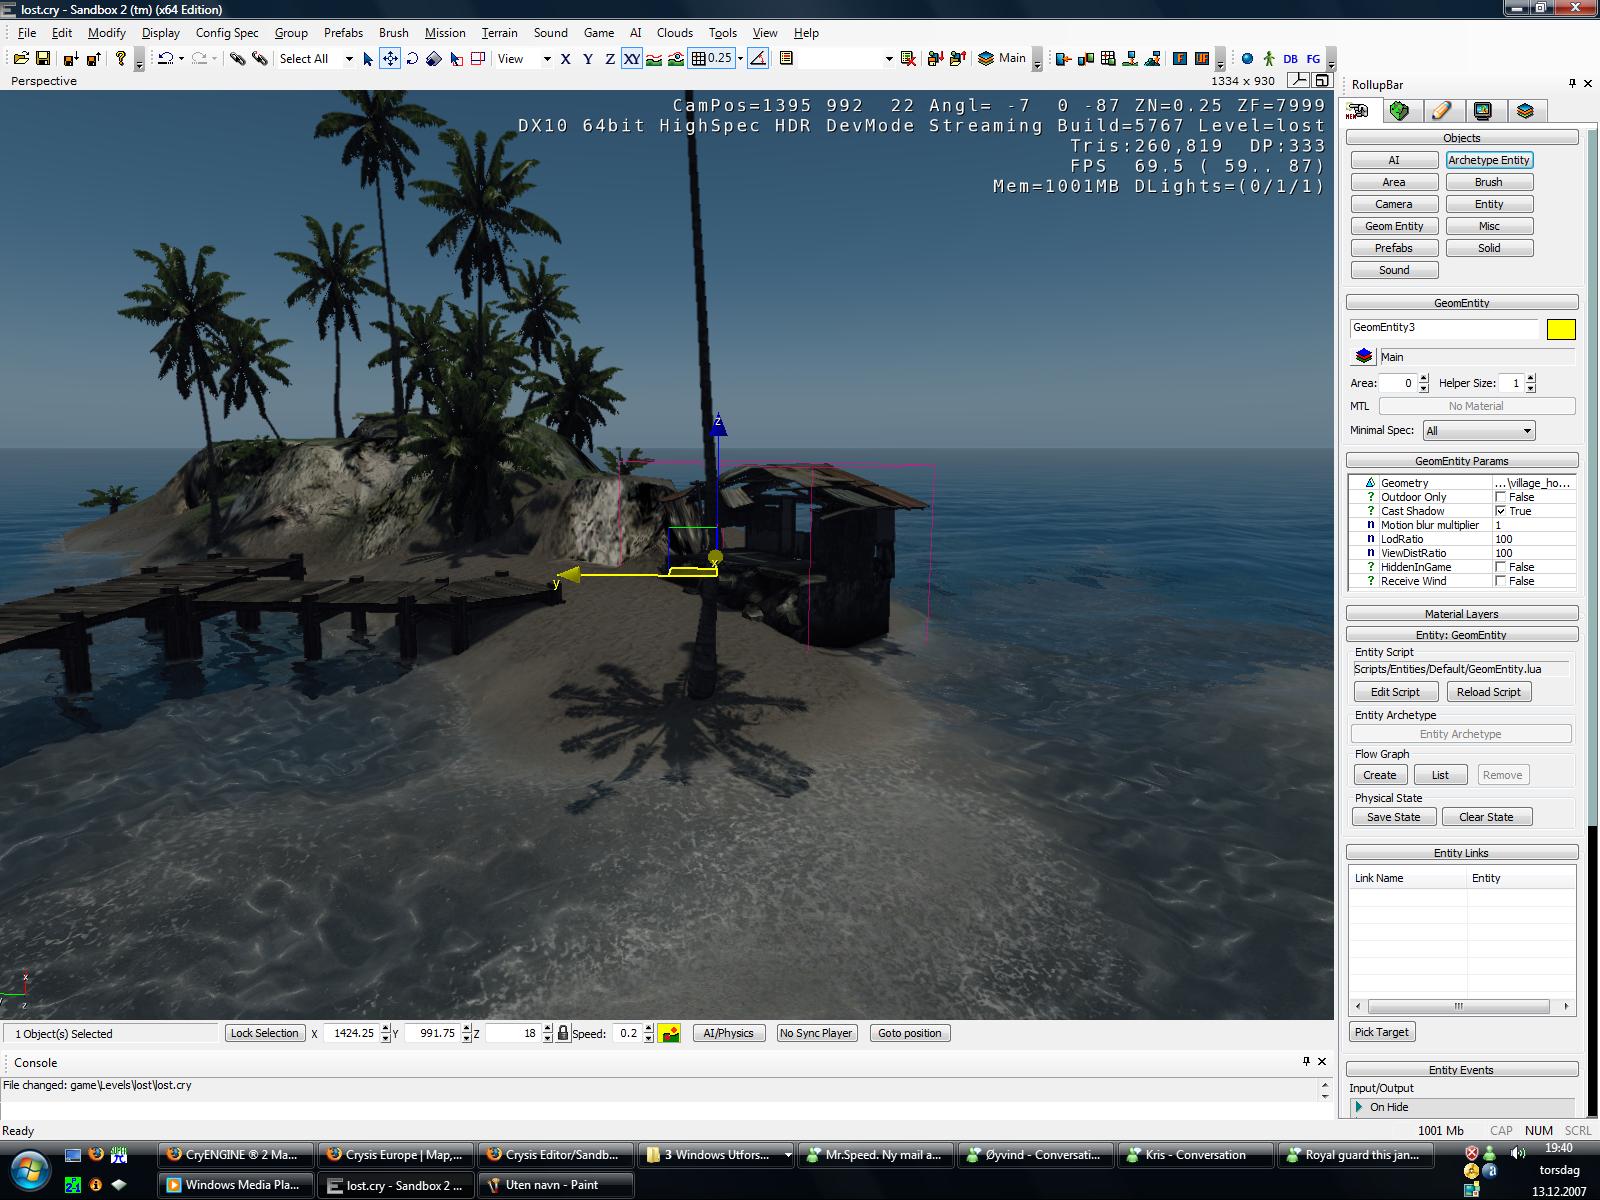Lock movement to Y axis

coord(588,59)
